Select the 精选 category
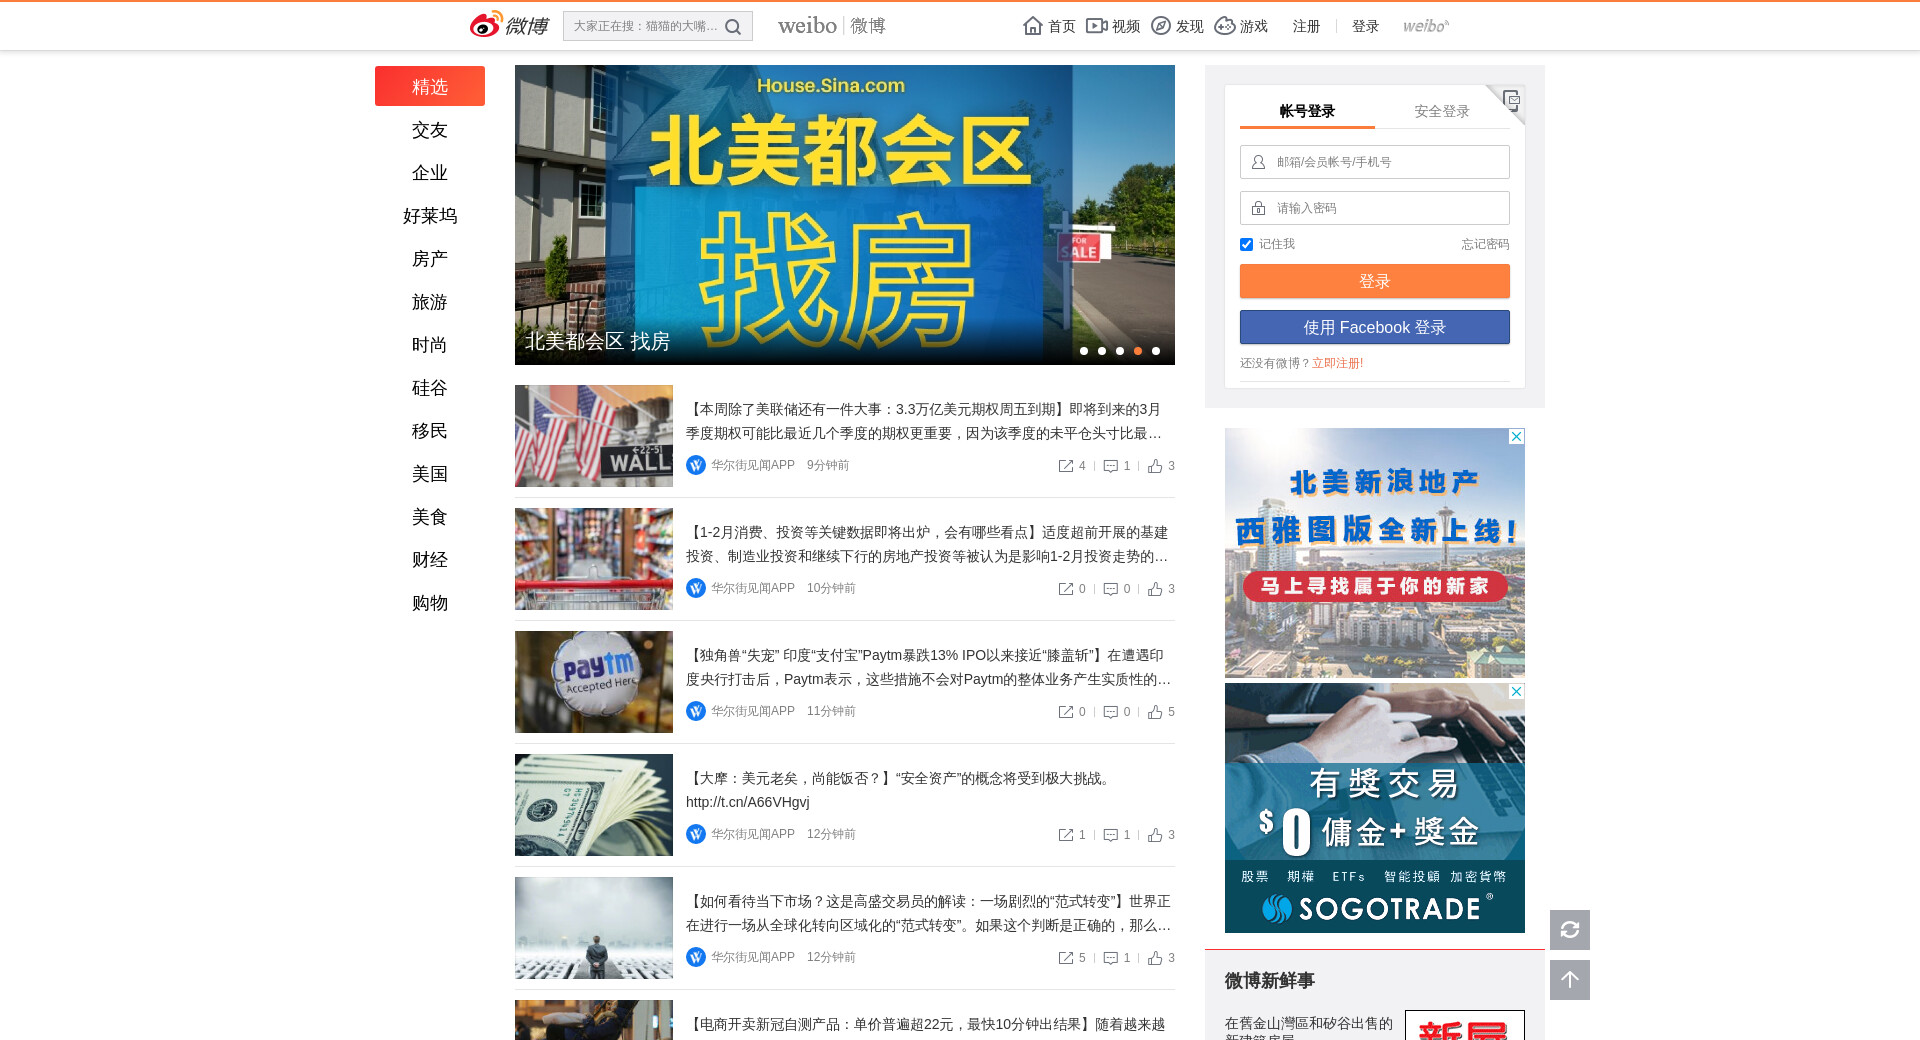This screenshot has height=1040, width=1920. pyautogui.click(x=430, y=86)
